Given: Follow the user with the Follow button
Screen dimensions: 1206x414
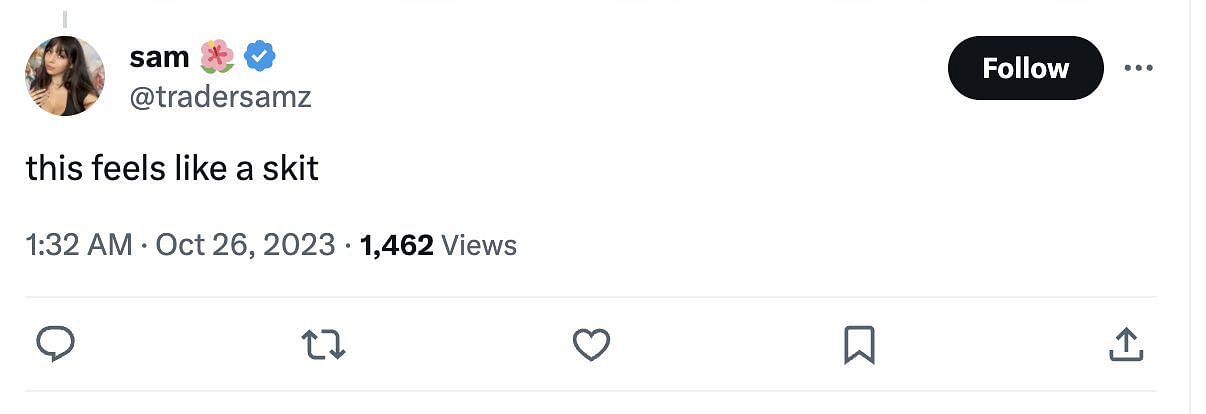Looking at the screenshot, I should 1025,68.
